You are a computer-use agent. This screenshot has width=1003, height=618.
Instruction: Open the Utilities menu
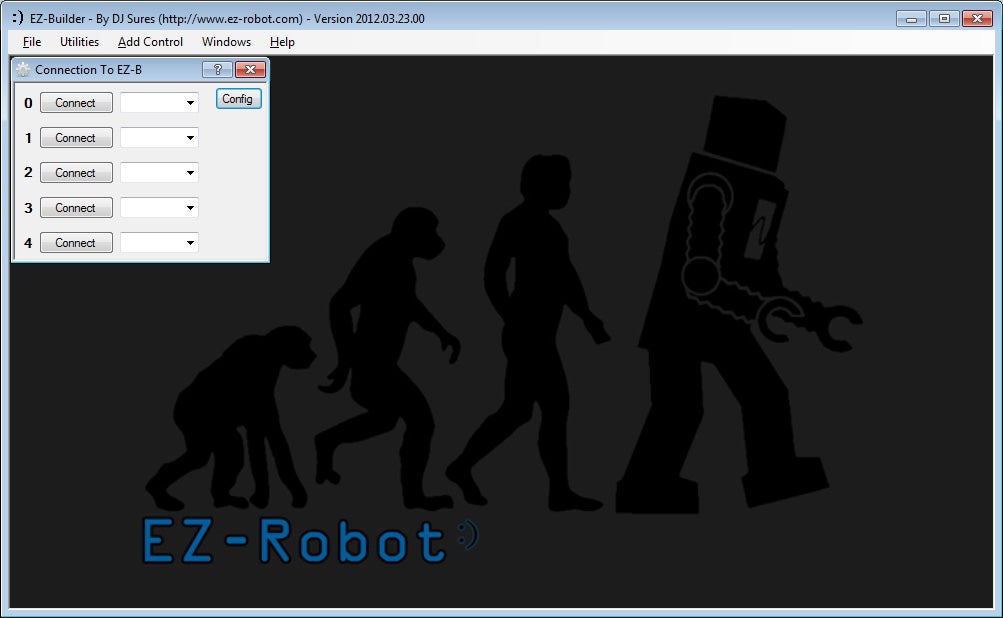[79, 42]
